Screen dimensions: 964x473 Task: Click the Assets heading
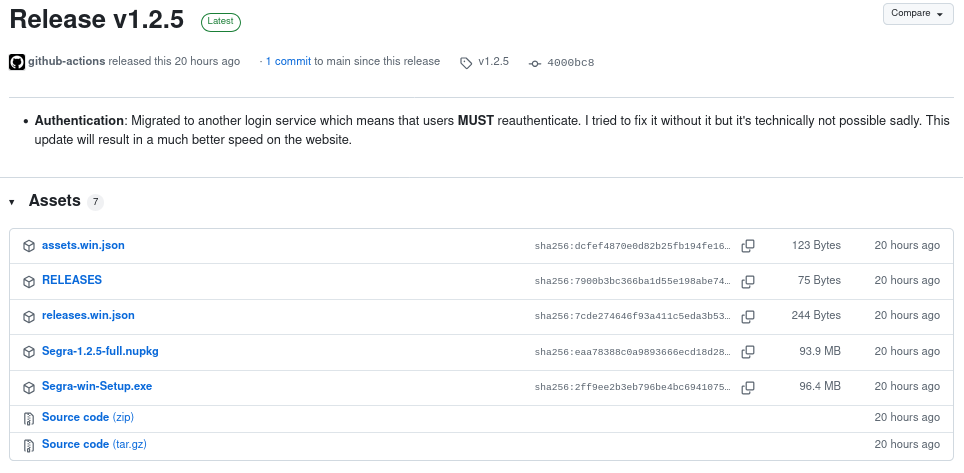click(x=54, y=201)
